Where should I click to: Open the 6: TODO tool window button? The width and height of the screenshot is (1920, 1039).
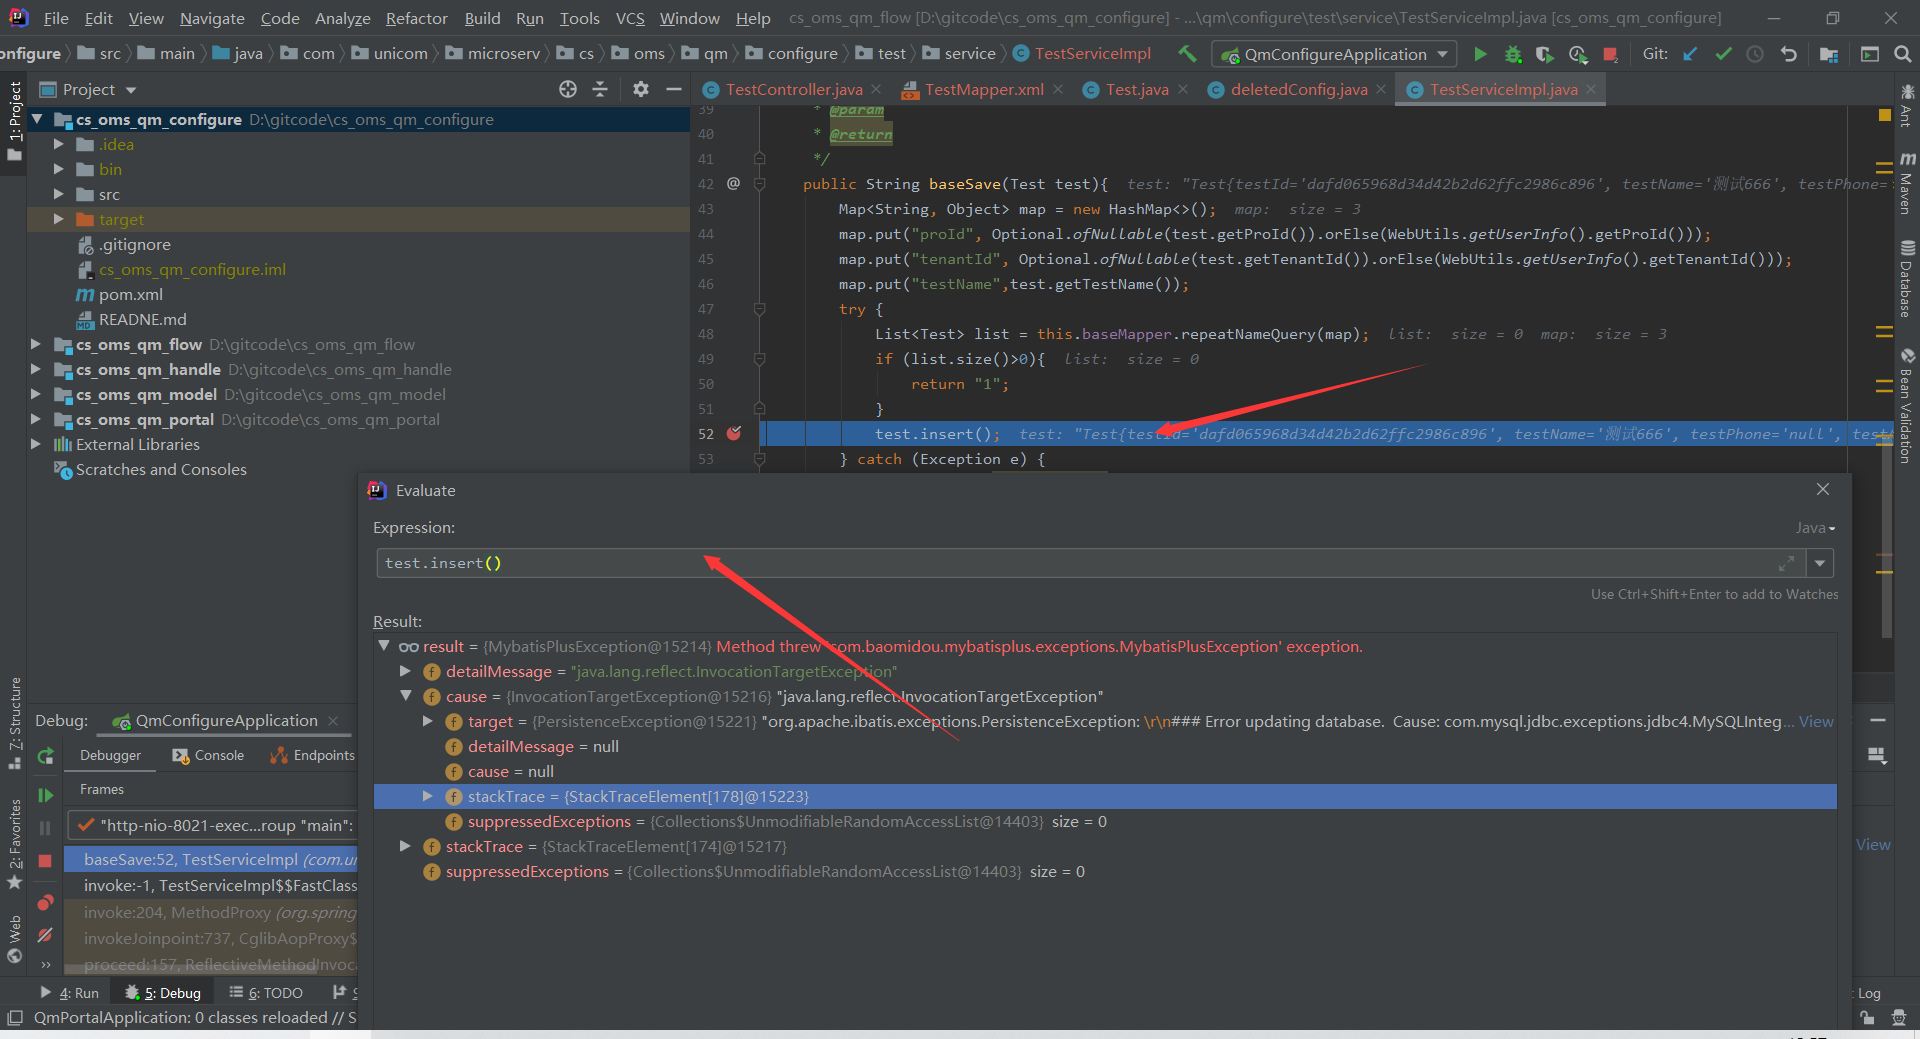tap(266, 993)
